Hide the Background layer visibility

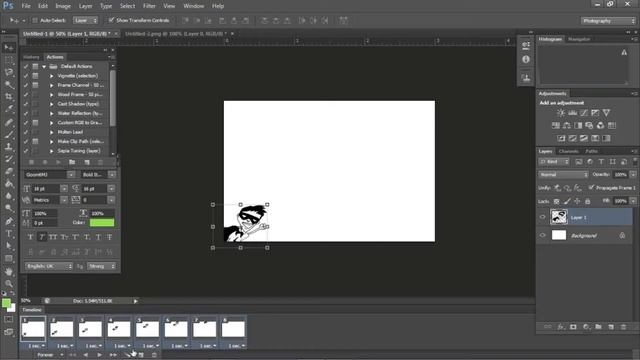[x=542, y=235]
